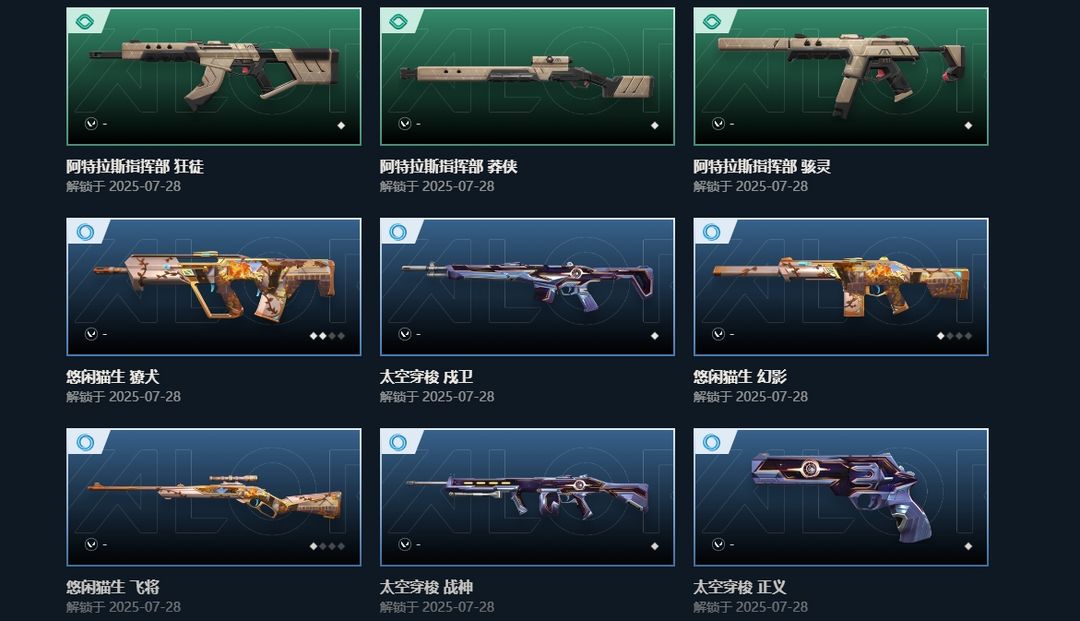Click the 阿特拉斯指挥部 狂徒 skin name
Screen dimensions: 1080x621
(x=135, y=167)
